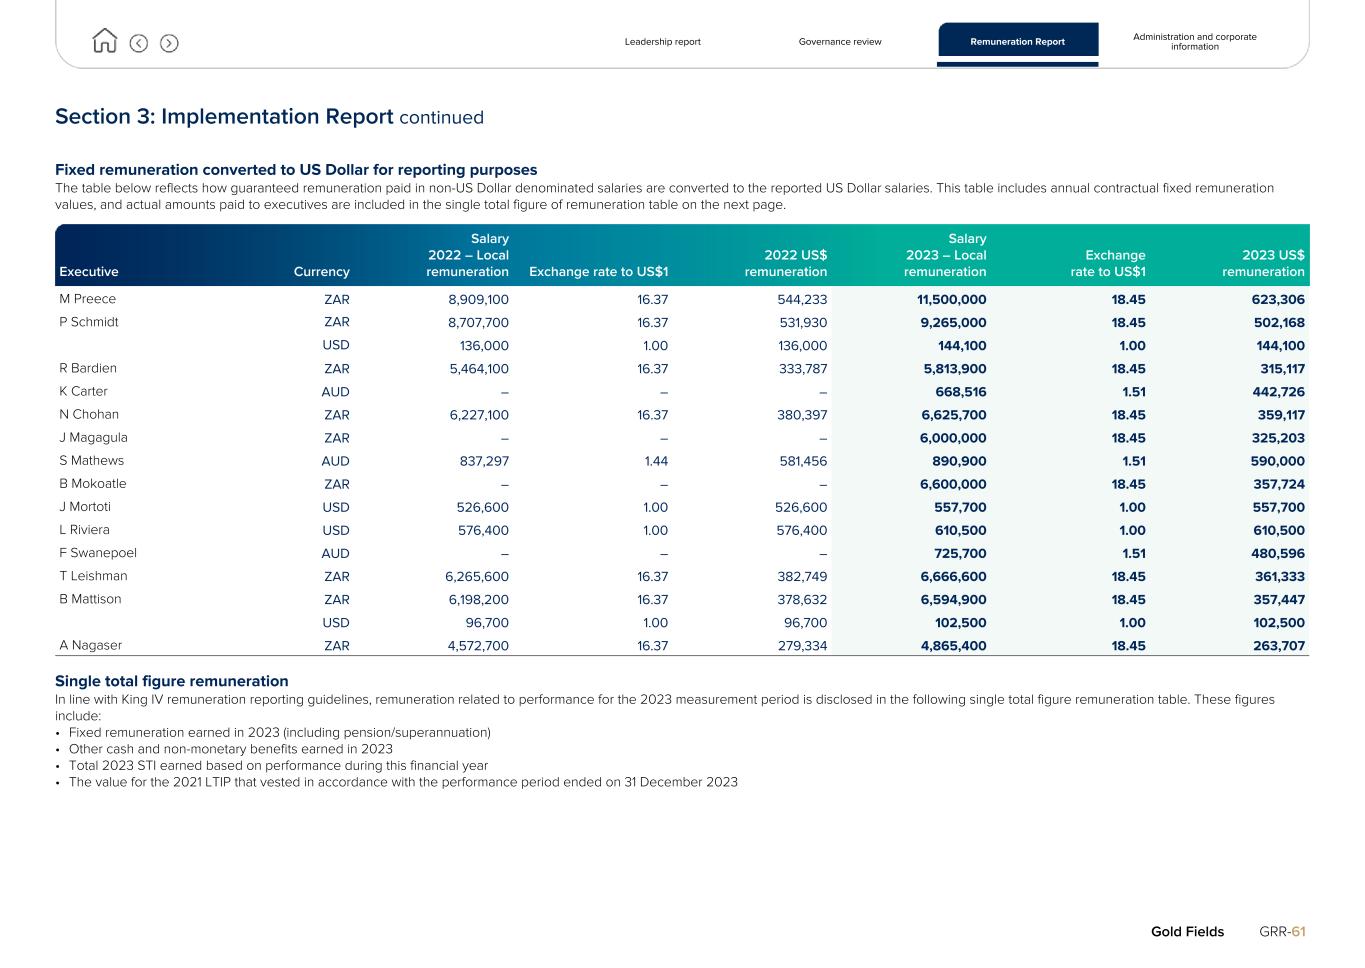This screenshot has width=1365, height=968.
Task: Click the Executive column header
Action: (x=89, y=272)
